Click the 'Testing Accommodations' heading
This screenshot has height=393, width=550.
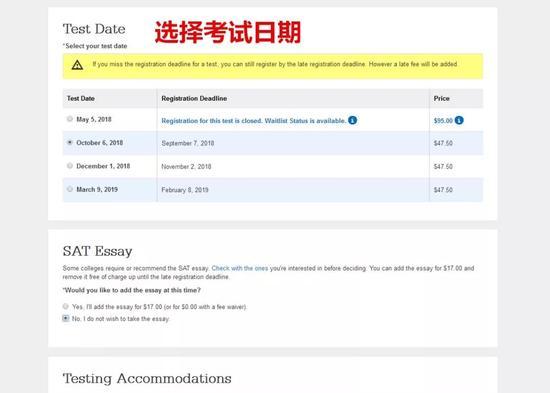(x=147, y=379)
